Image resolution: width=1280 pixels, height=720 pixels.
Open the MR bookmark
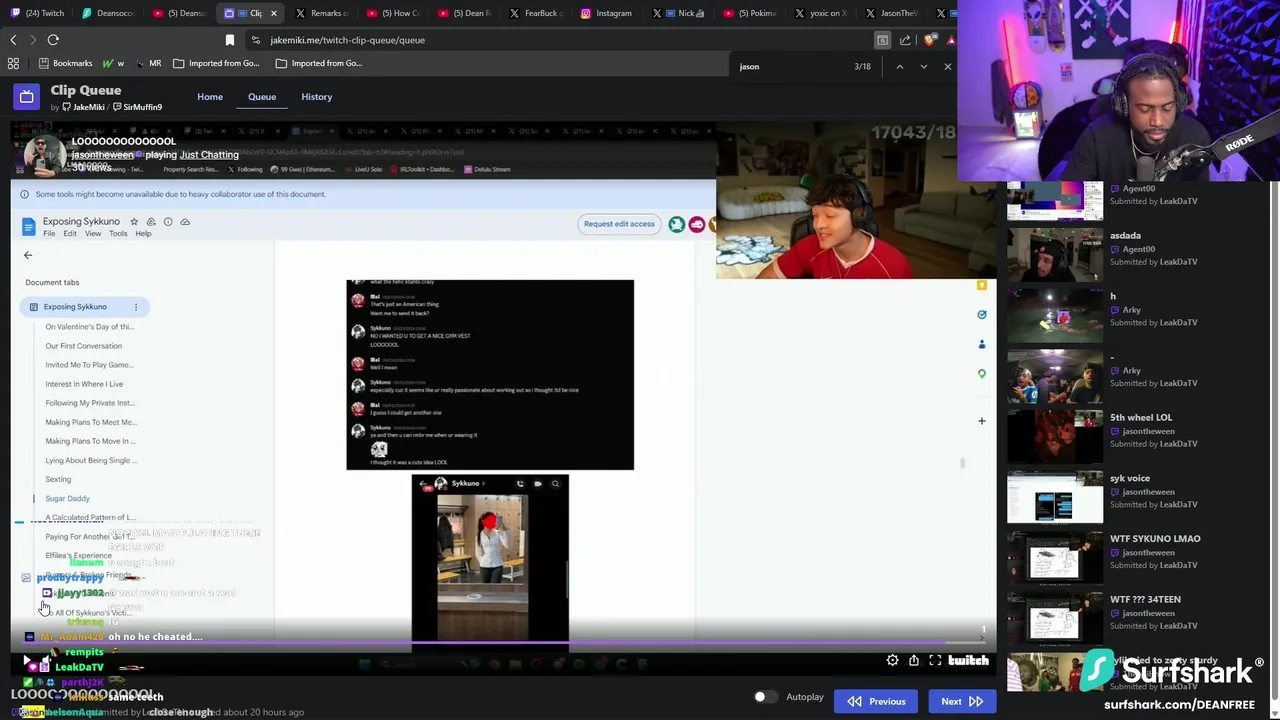147,63
